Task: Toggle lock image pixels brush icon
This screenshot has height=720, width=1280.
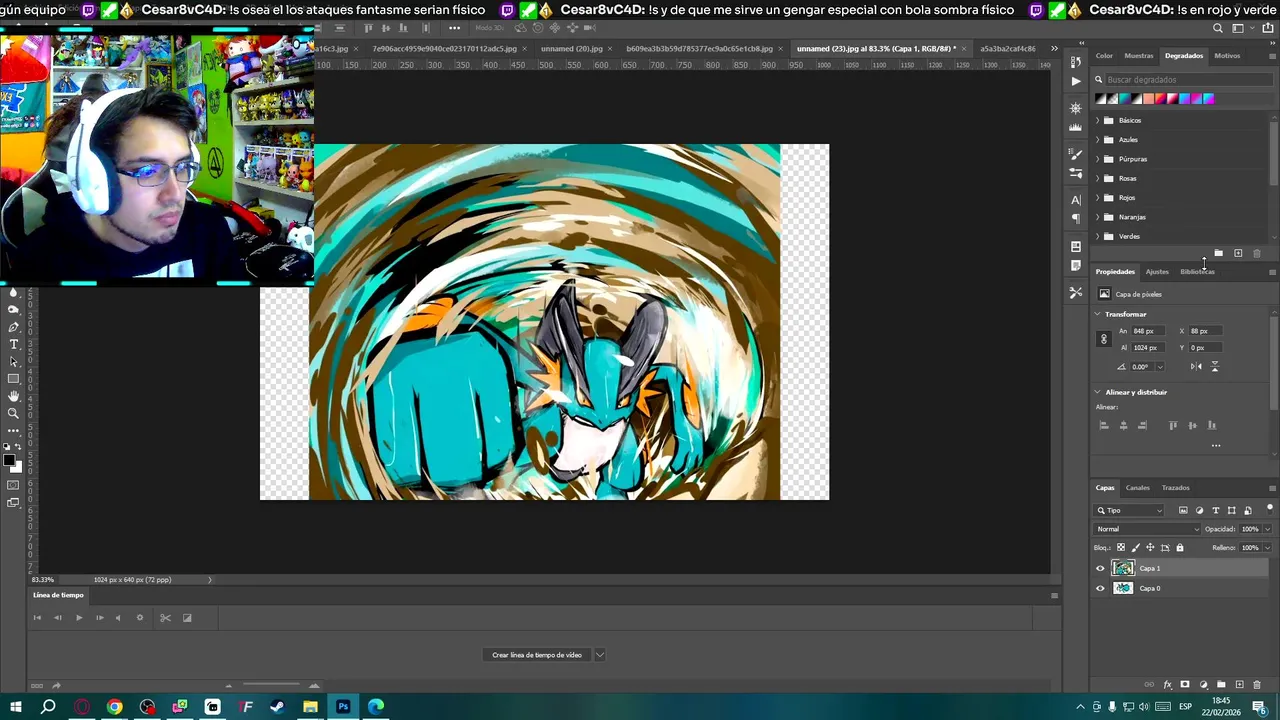Action: tap(1135, 548)
